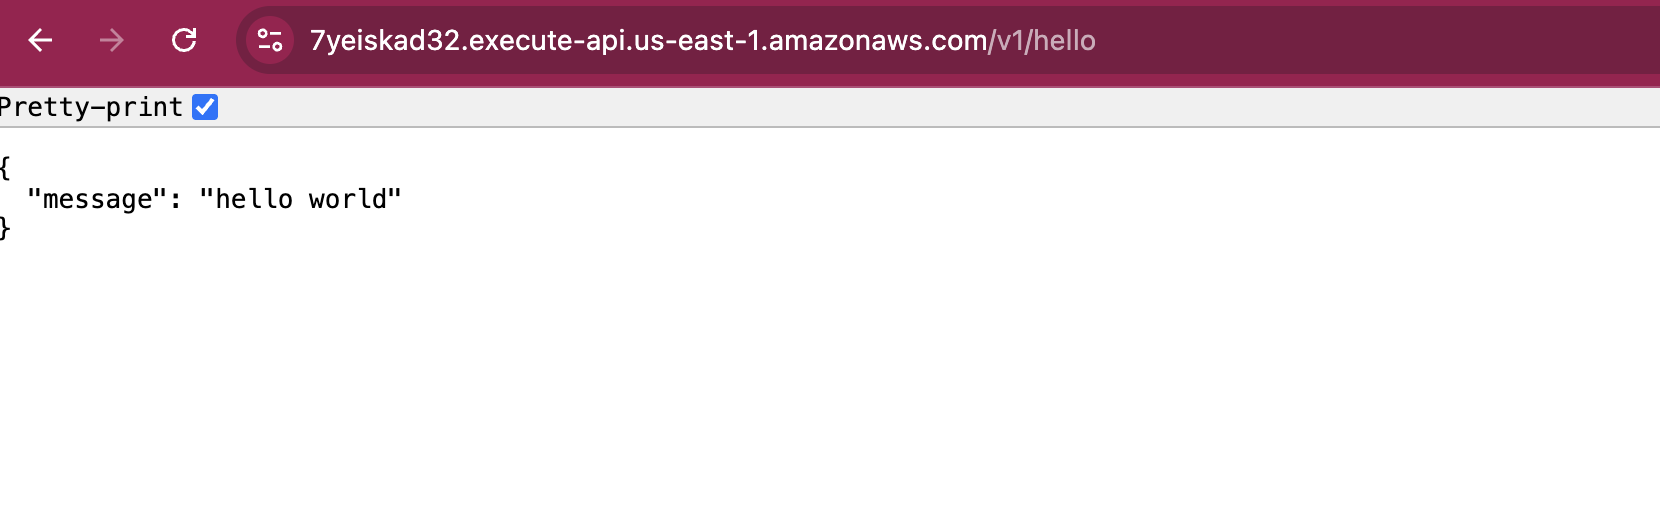This screenshot has height=530, width=1660.
Task: Uncheck the Pretty-print checkbox
Action: [x=205, y=107]
